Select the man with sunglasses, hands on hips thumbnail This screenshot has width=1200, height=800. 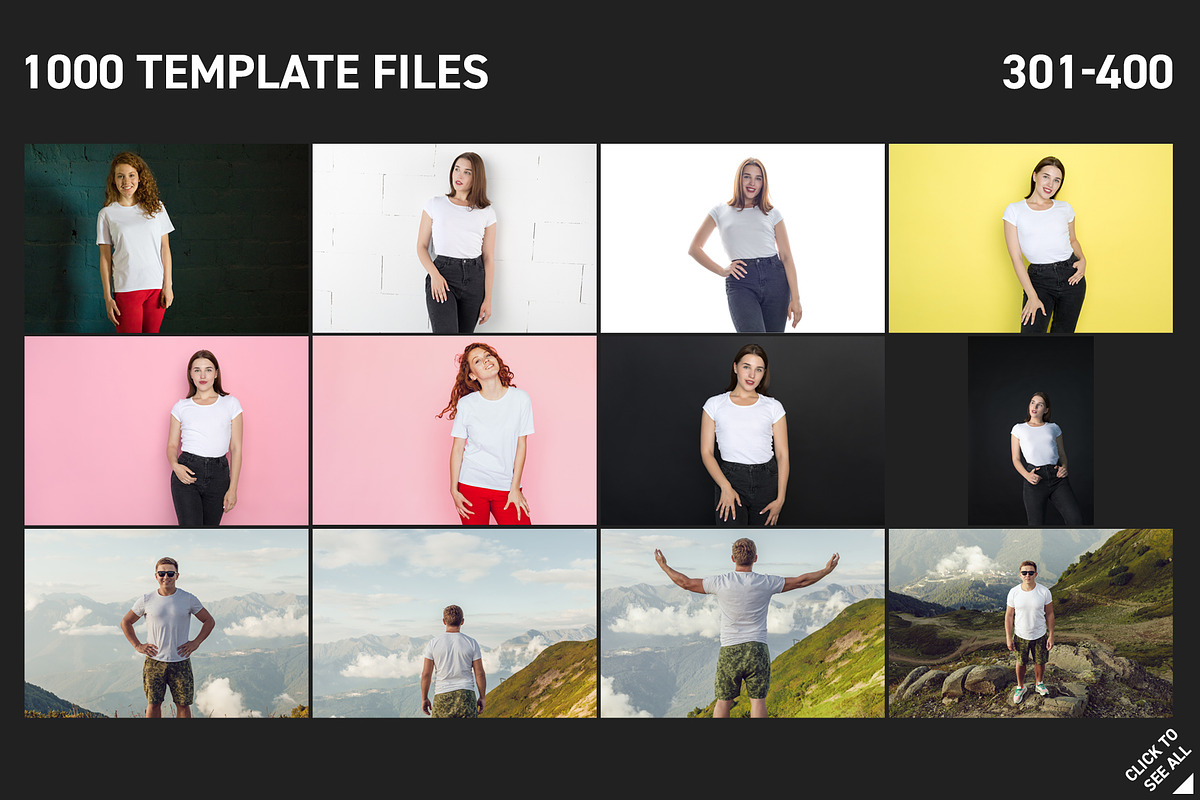coord(166,624)
